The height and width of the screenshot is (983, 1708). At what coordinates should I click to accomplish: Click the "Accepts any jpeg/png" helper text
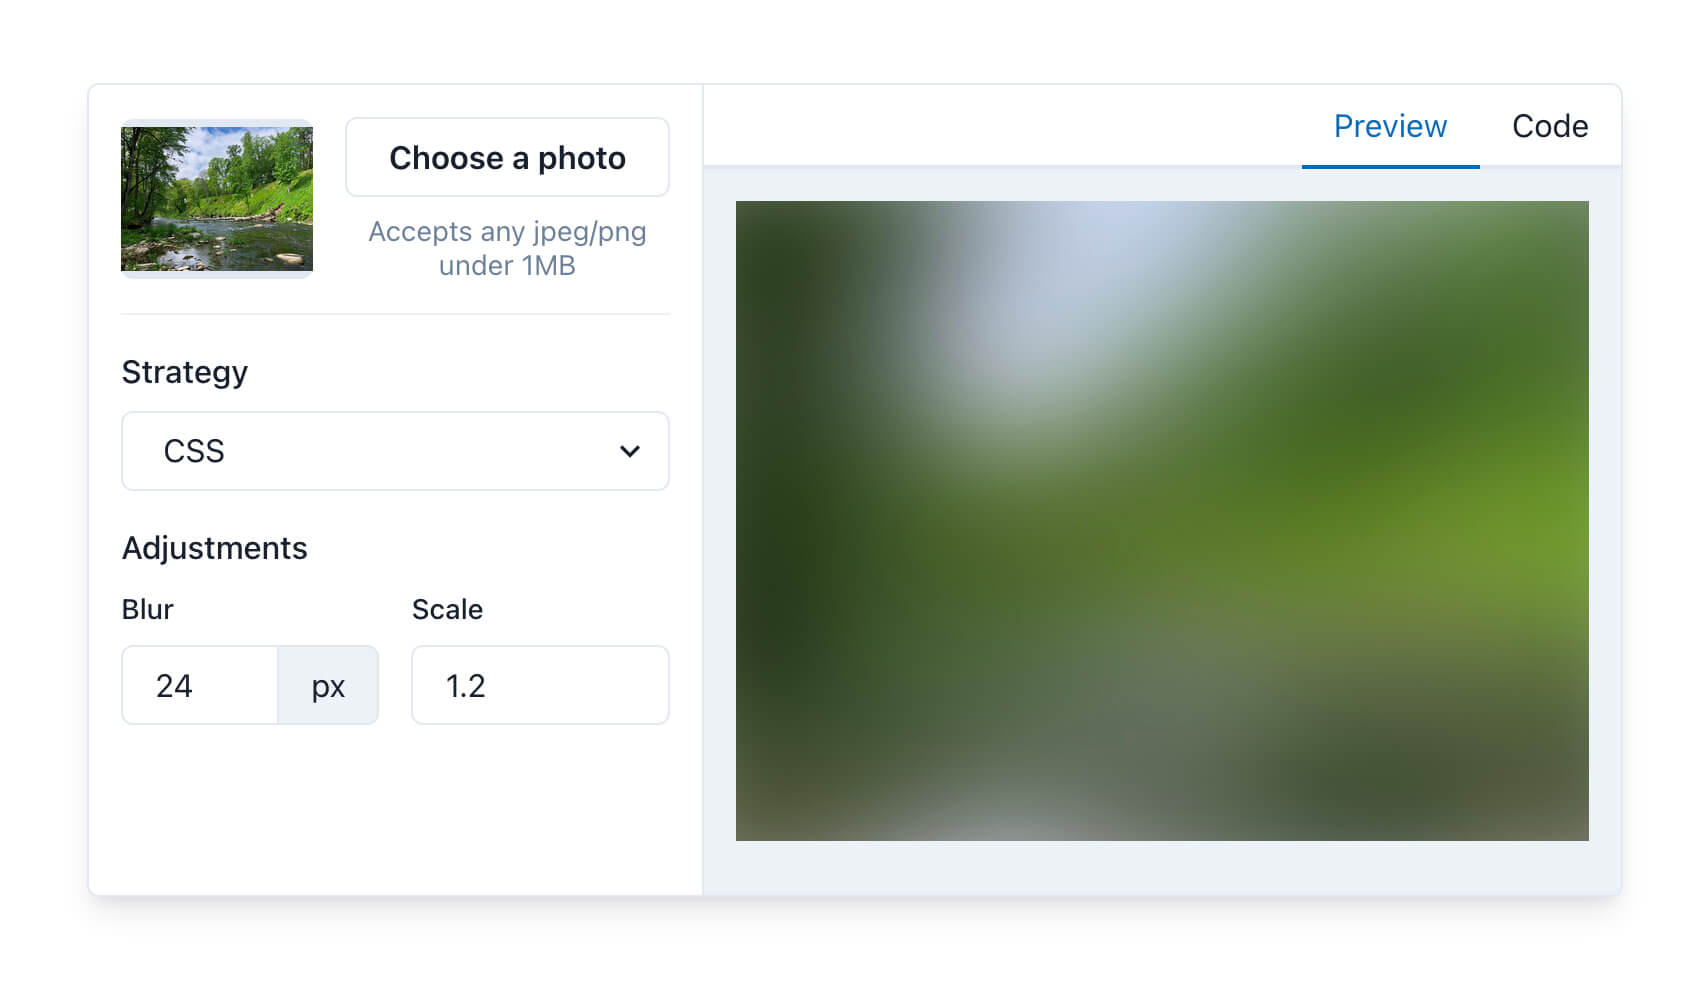coord(507,231)
